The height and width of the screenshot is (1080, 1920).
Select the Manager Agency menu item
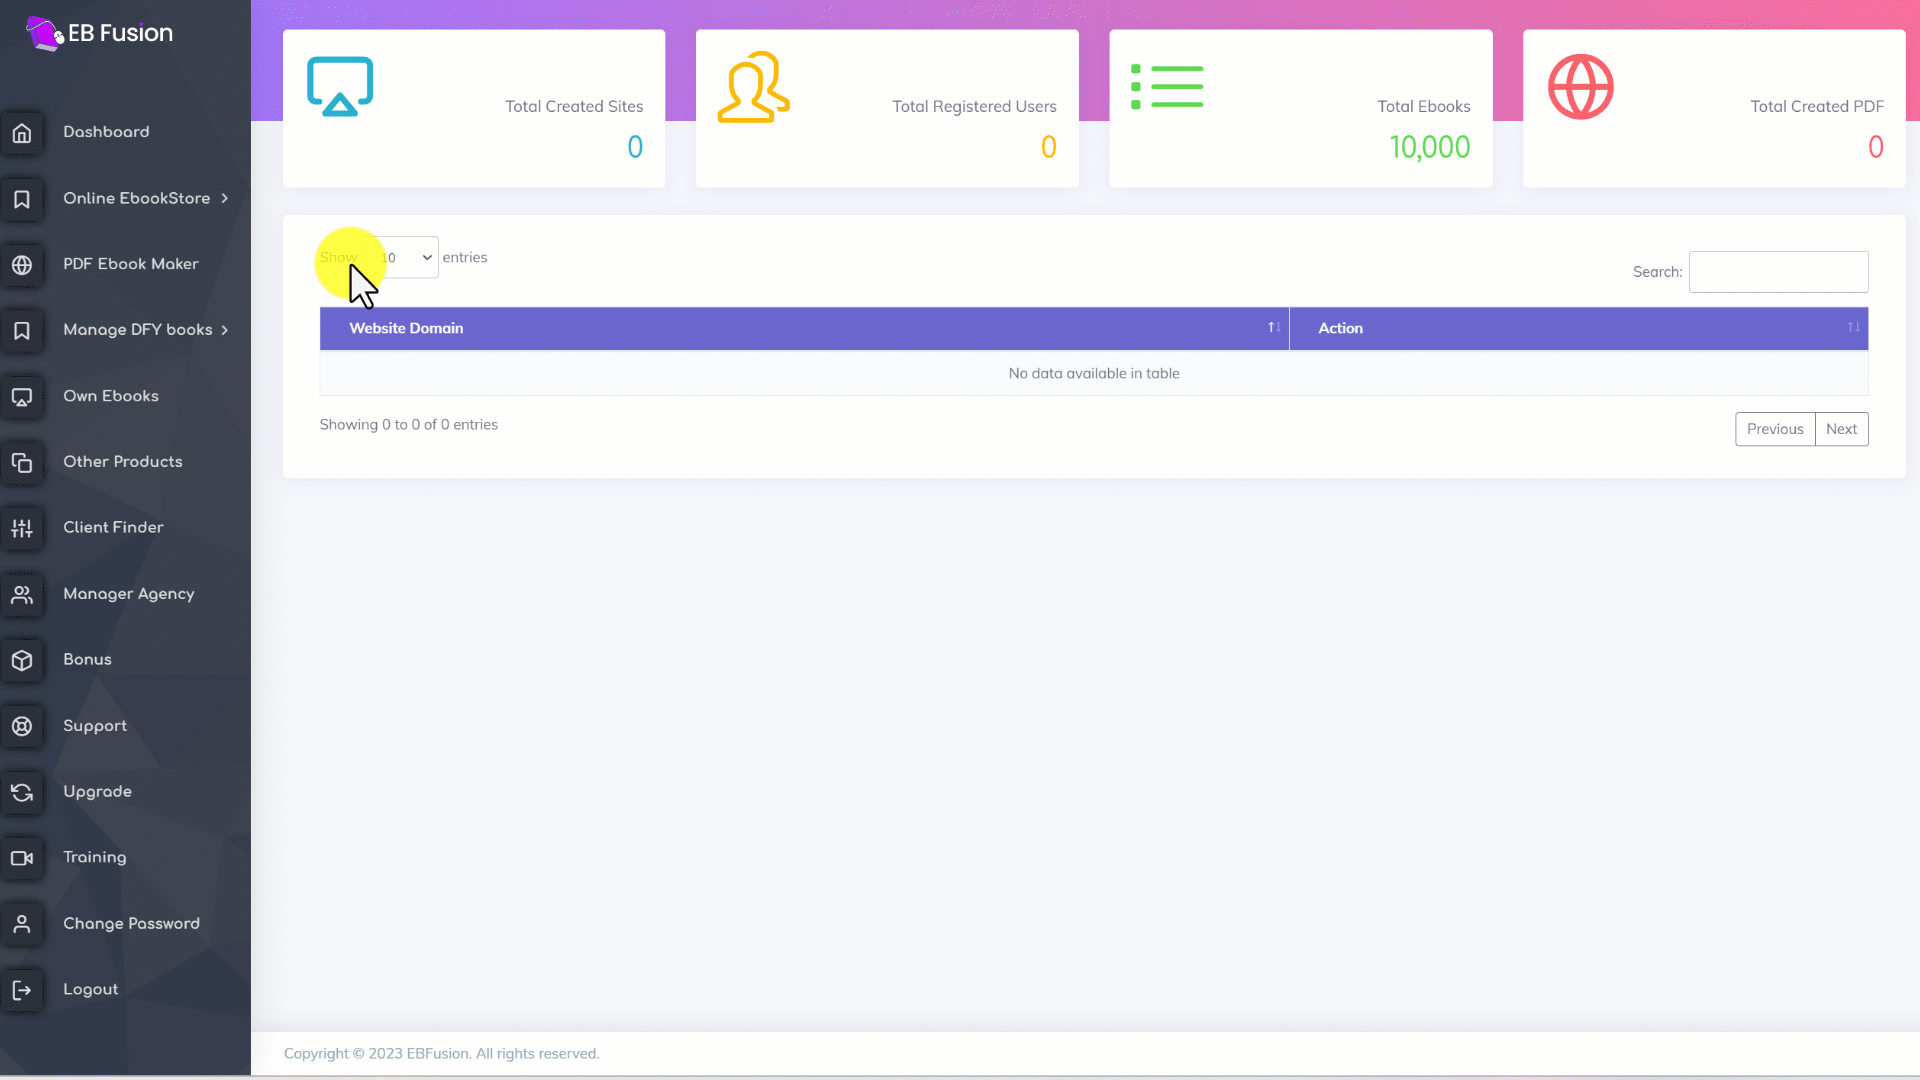coord(128,593)
